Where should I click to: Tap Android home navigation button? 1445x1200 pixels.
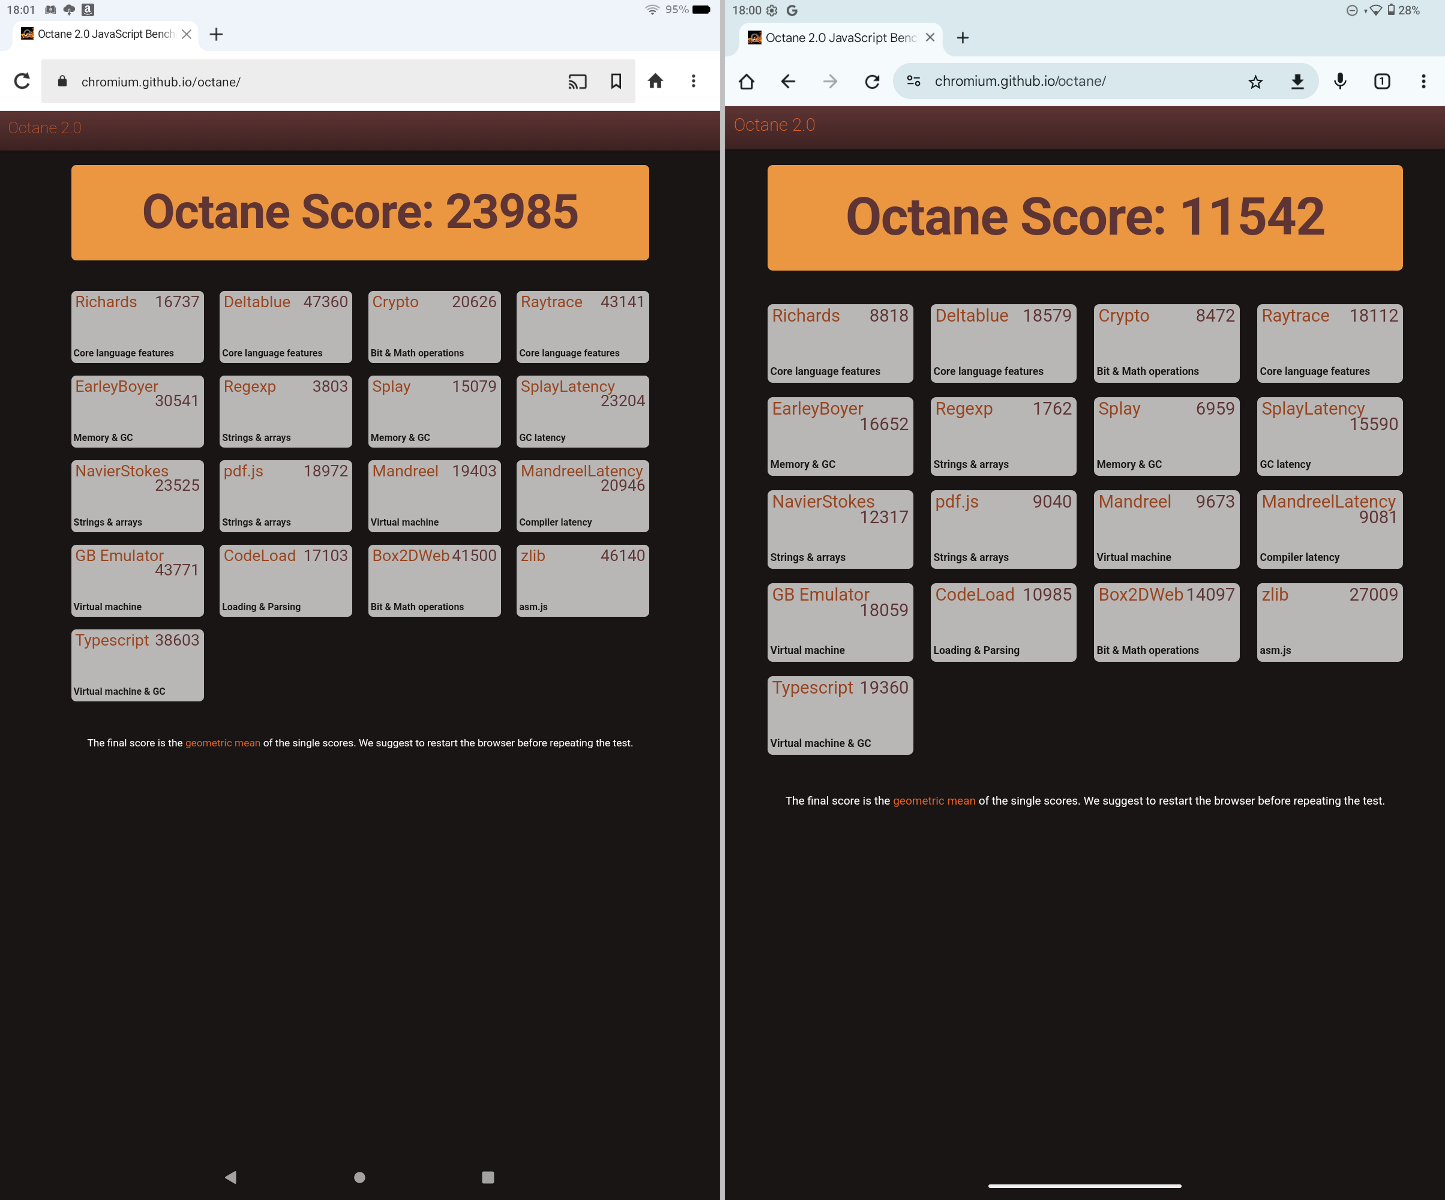[360, 1177]
